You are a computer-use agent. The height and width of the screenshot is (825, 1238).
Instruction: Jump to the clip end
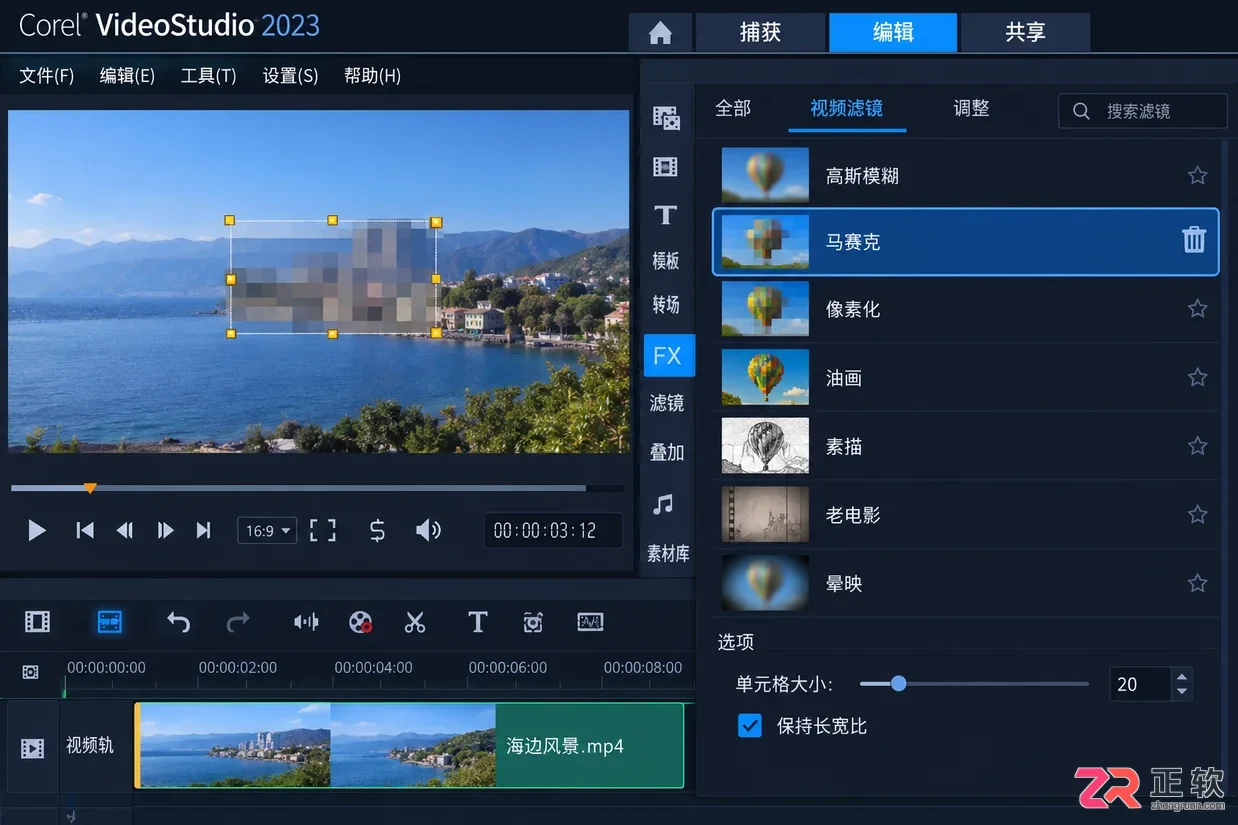coord(204,531)
